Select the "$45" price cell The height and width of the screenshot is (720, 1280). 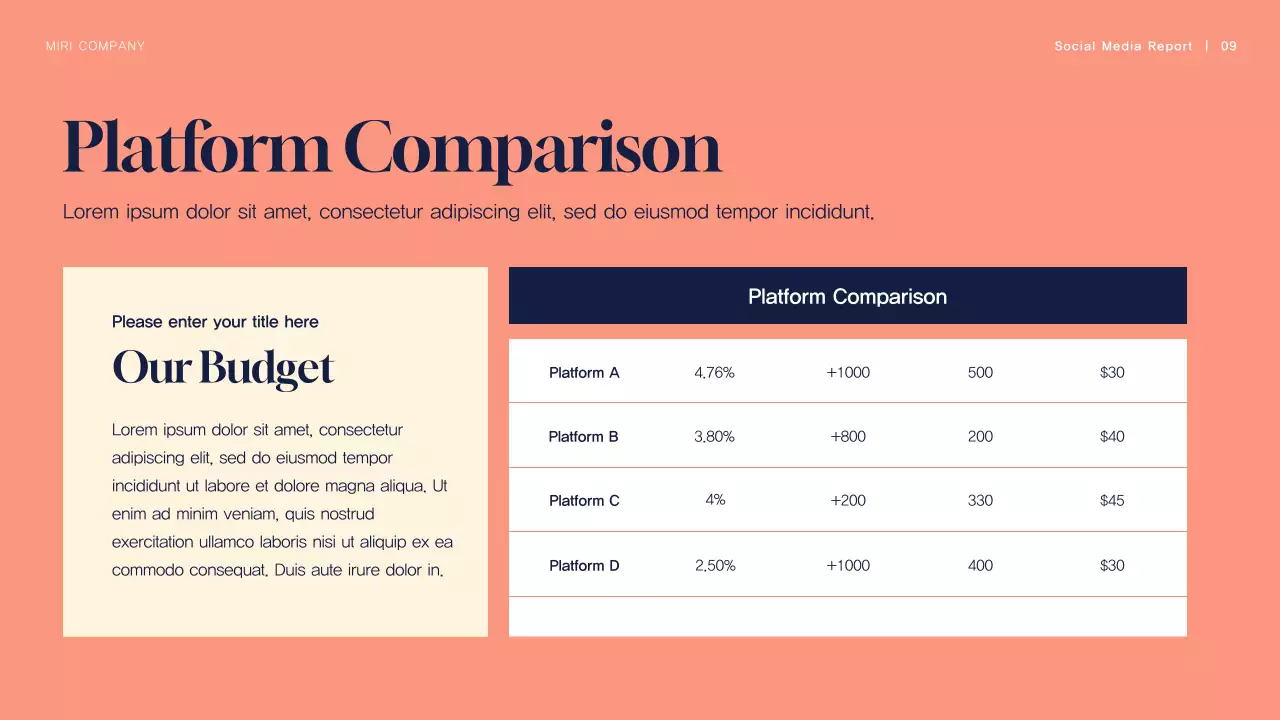pyautogui.click(x=1112, y=501)
